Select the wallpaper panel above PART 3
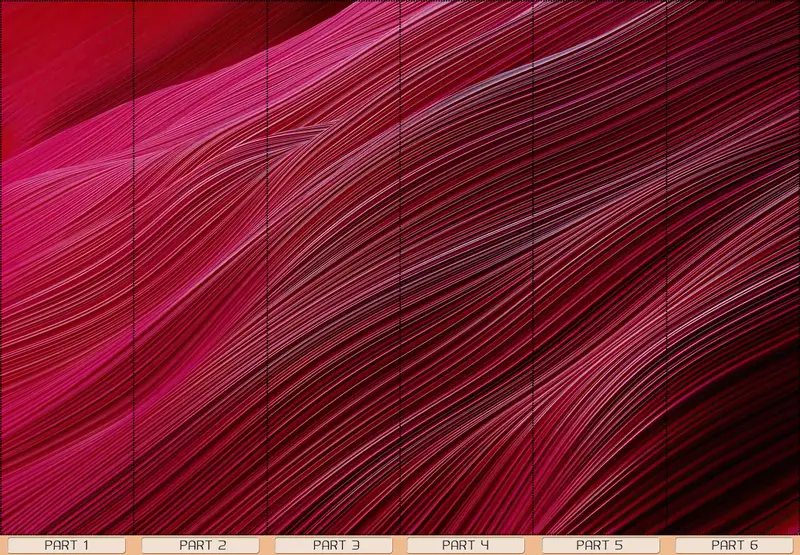The image size is (800, 555). click(x=334, y=267)
